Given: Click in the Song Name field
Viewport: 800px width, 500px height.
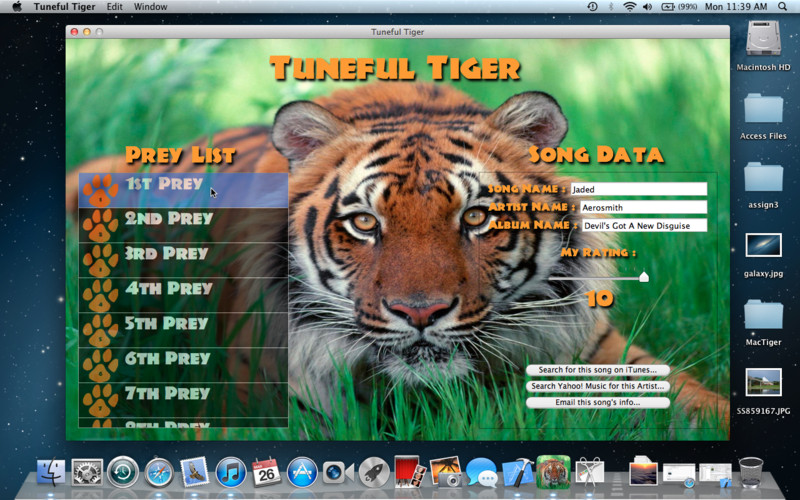Looking at the screenshot, I should tap(639, 189).
